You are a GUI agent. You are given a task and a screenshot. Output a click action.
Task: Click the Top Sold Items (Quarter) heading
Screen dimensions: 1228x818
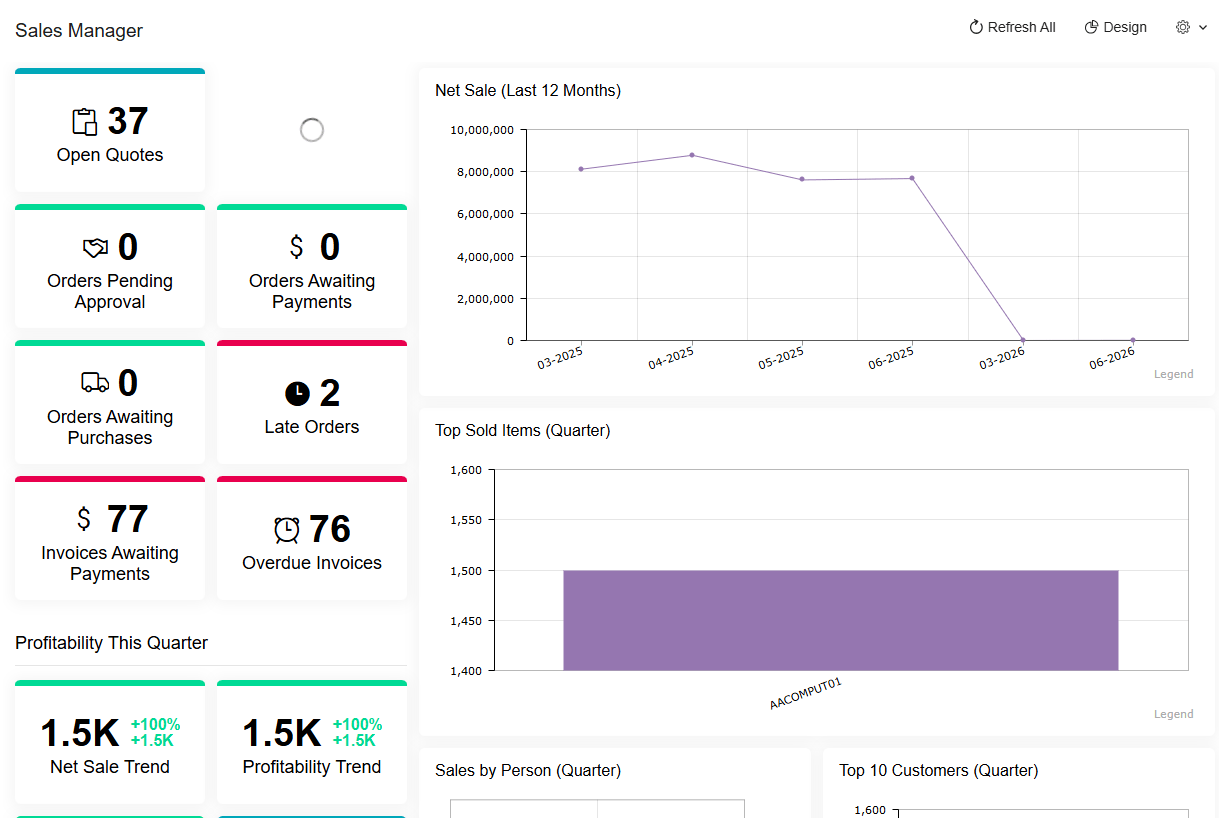(x=523, y=431)
